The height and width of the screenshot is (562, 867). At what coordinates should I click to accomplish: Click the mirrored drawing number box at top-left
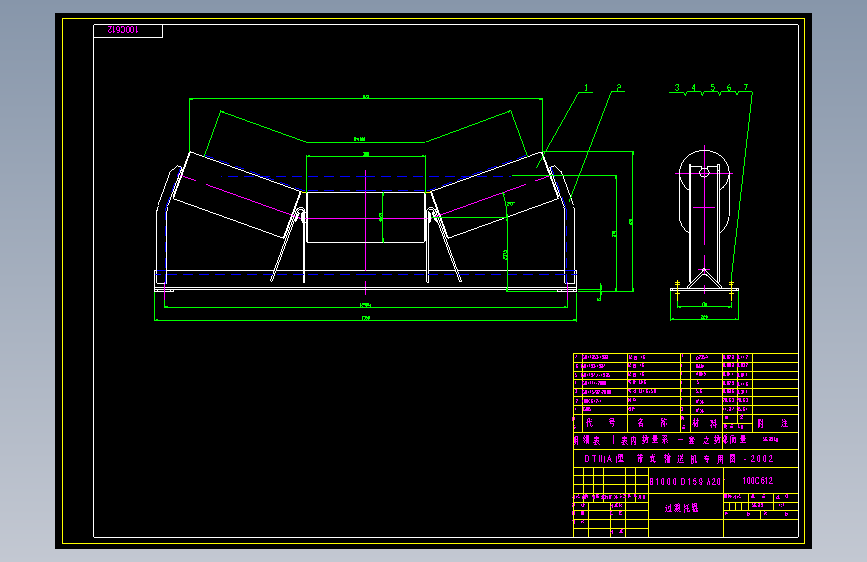pyautogui.click(x=128, y=30)
